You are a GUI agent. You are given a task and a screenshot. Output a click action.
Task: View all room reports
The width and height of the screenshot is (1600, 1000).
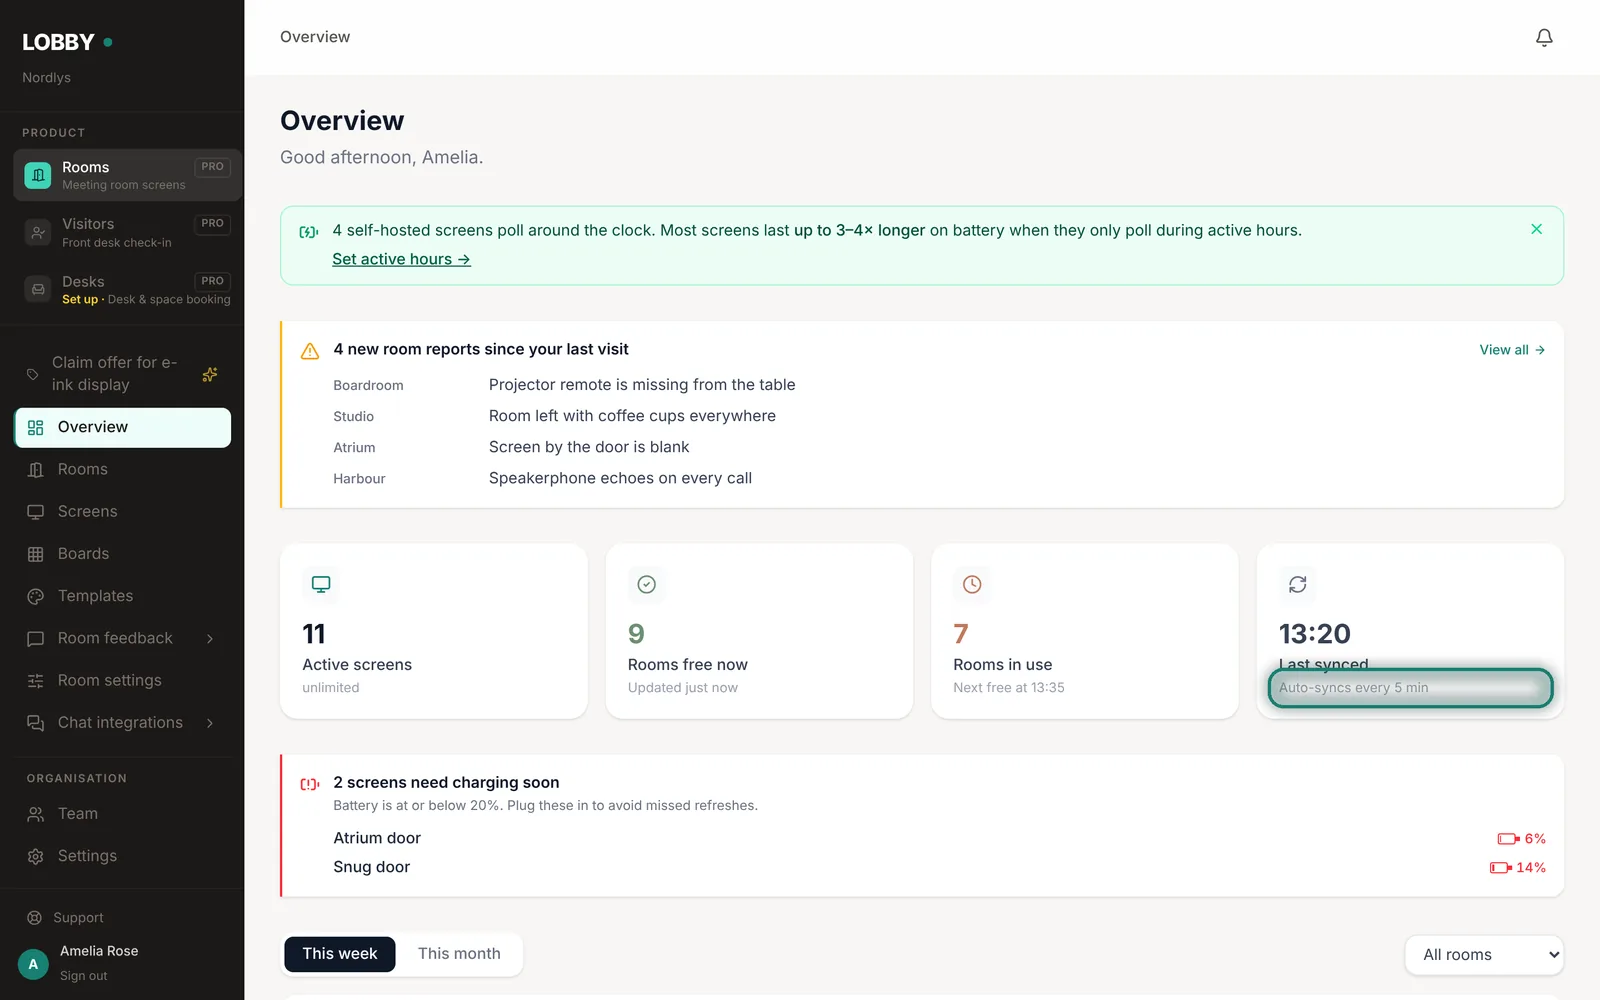coord(1512,350)
